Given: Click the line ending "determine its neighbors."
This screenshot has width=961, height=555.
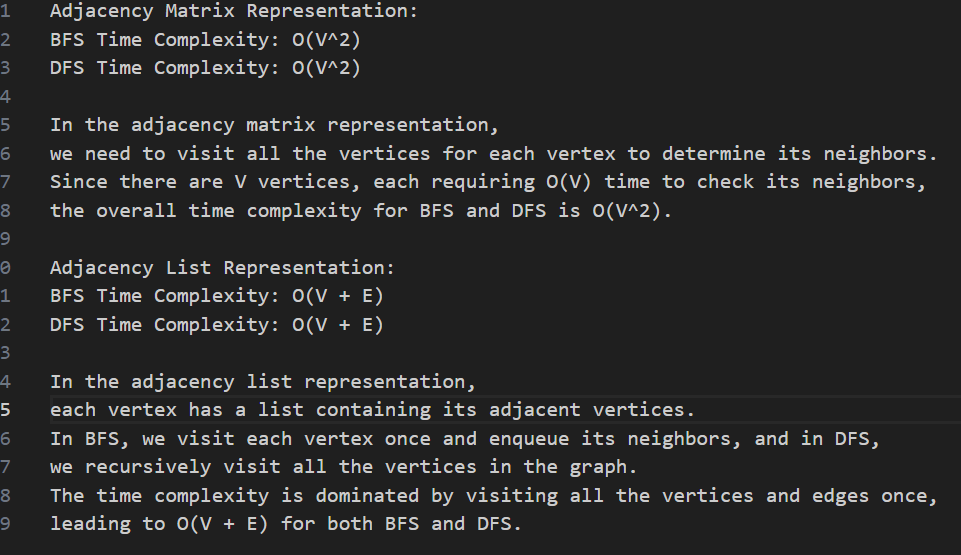Looking at the screenshot, I should (x=493, y=154).
